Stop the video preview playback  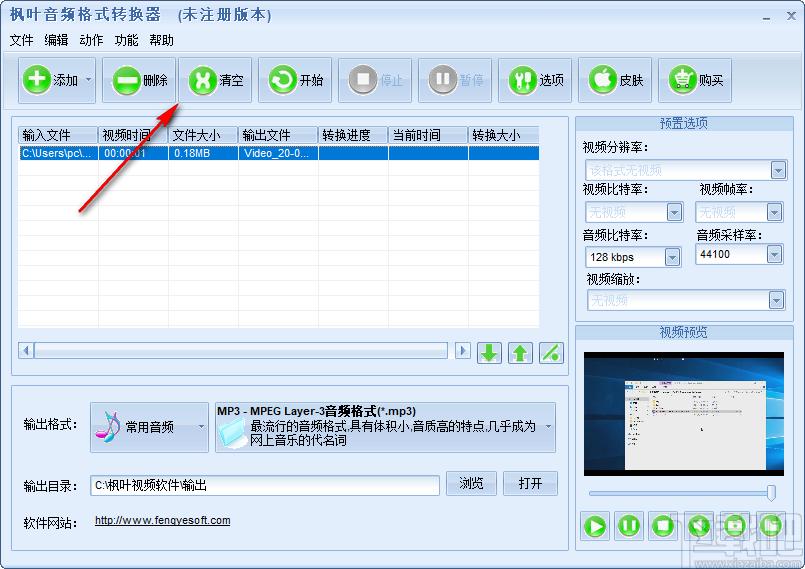pyautogui.click(x=663, y=526)
